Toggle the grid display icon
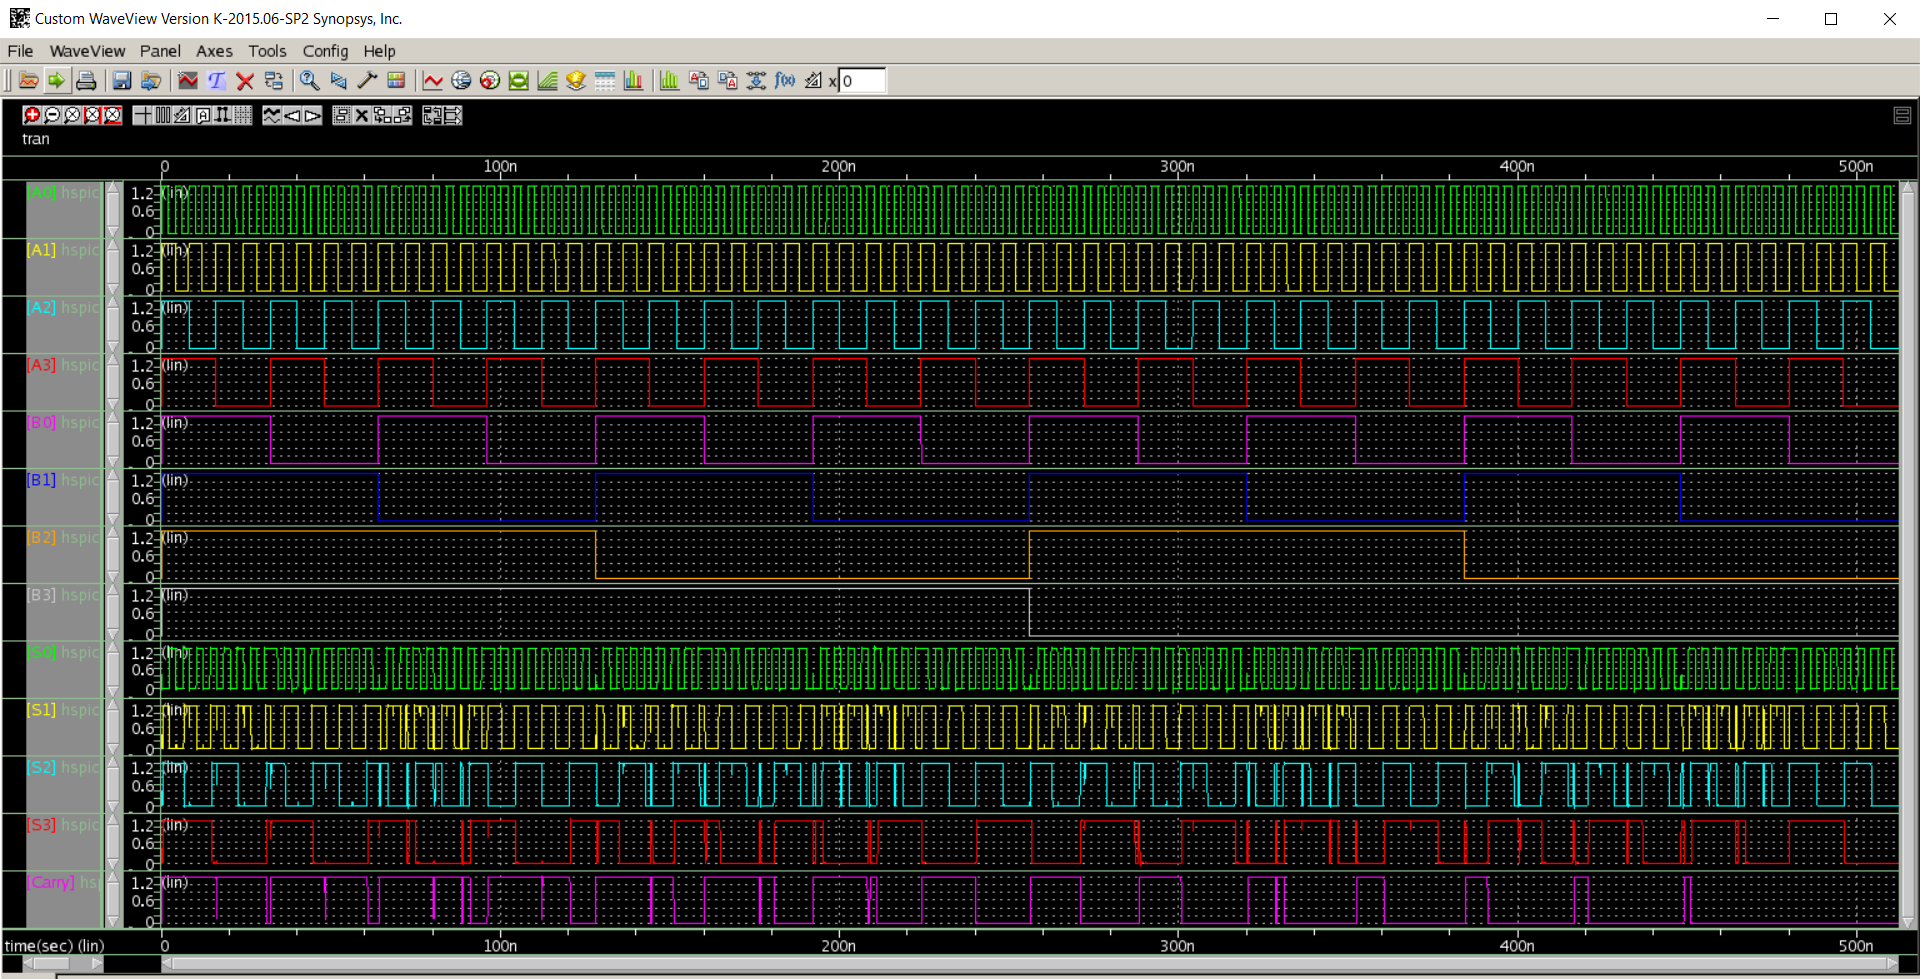 pyautogui.click(x=241, y=115)
